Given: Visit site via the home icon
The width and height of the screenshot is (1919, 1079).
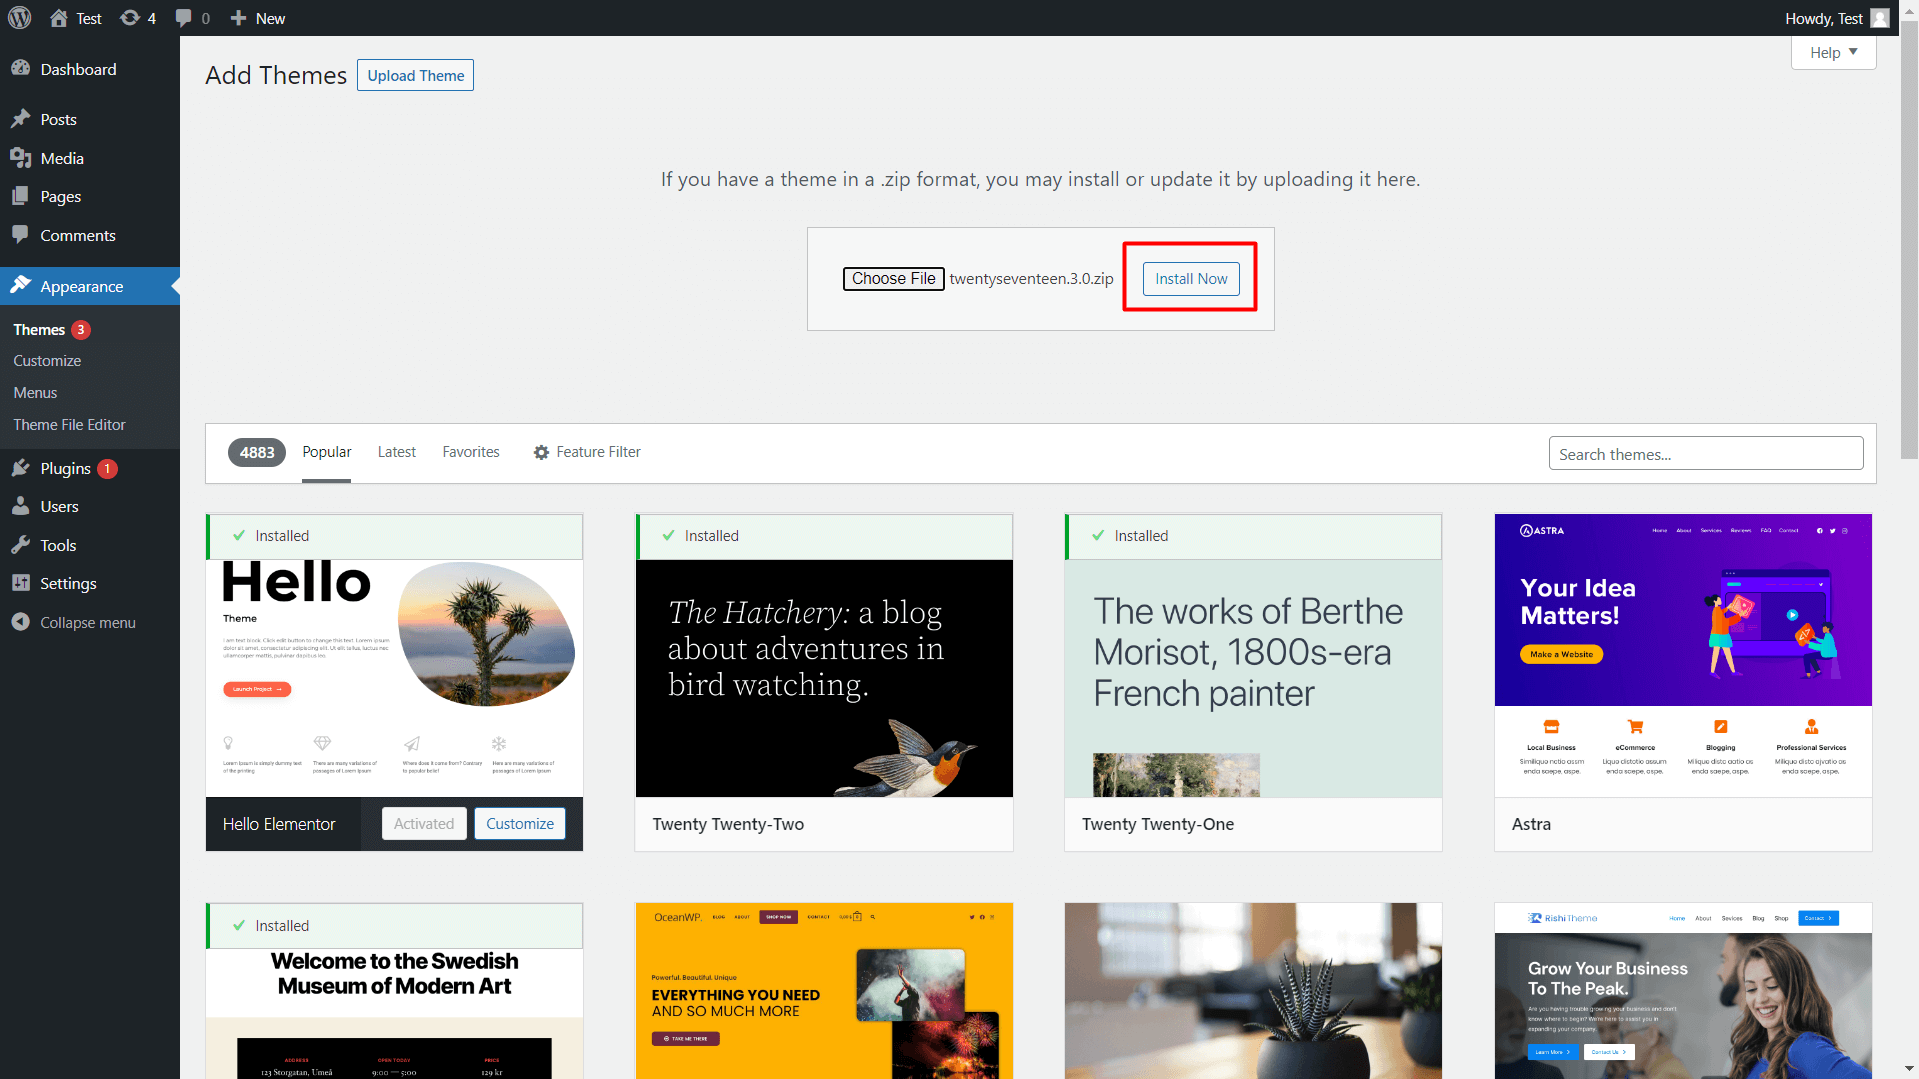Looking at the screenshot, I should coord(59,18).
